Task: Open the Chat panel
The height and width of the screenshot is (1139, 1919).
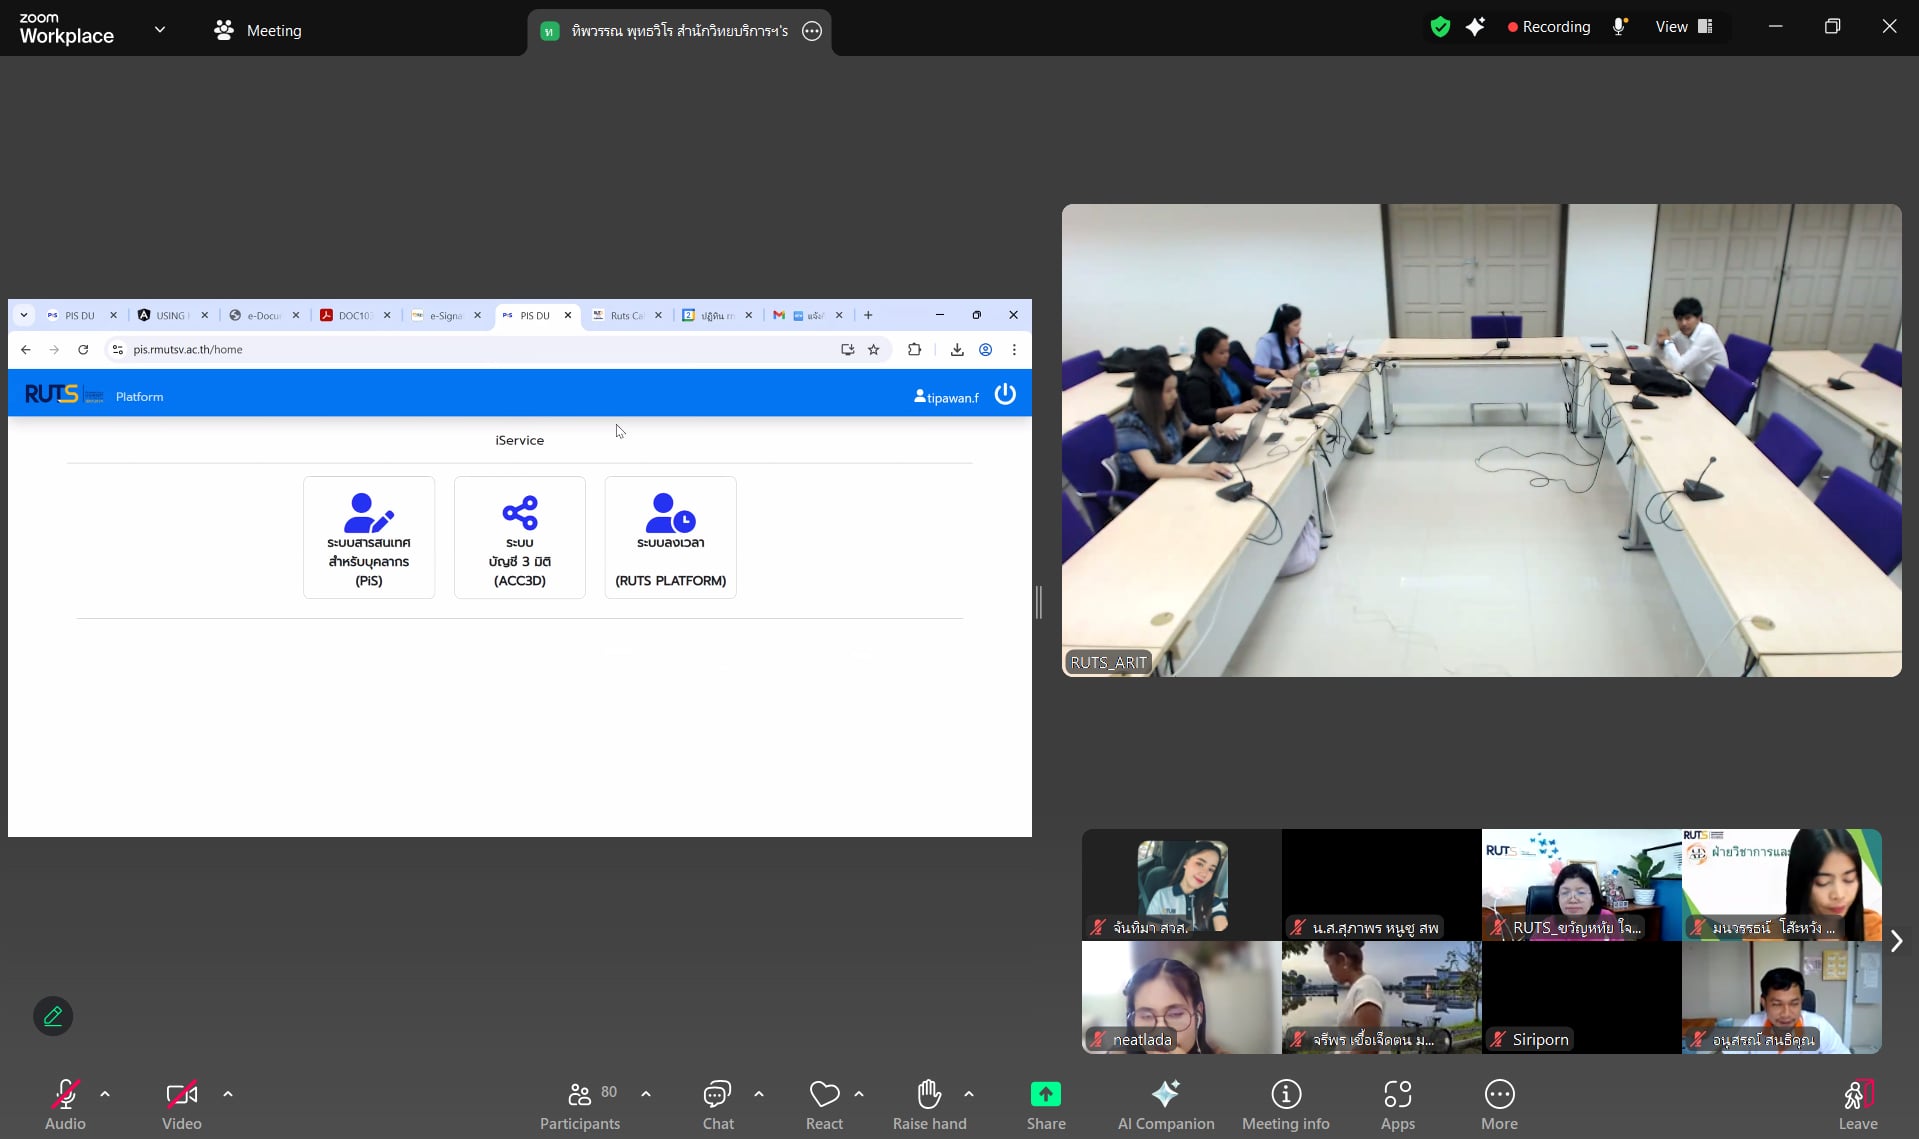Action: [717, 1095]
